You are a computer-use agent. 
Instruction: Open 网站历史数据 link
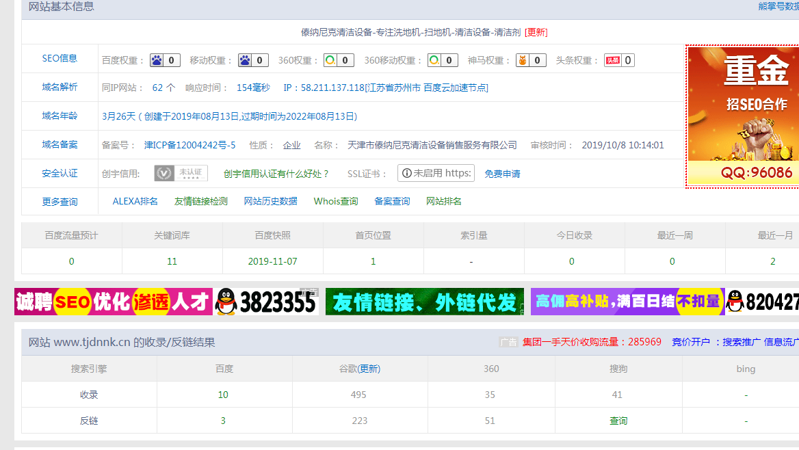[x=271, y=201]
